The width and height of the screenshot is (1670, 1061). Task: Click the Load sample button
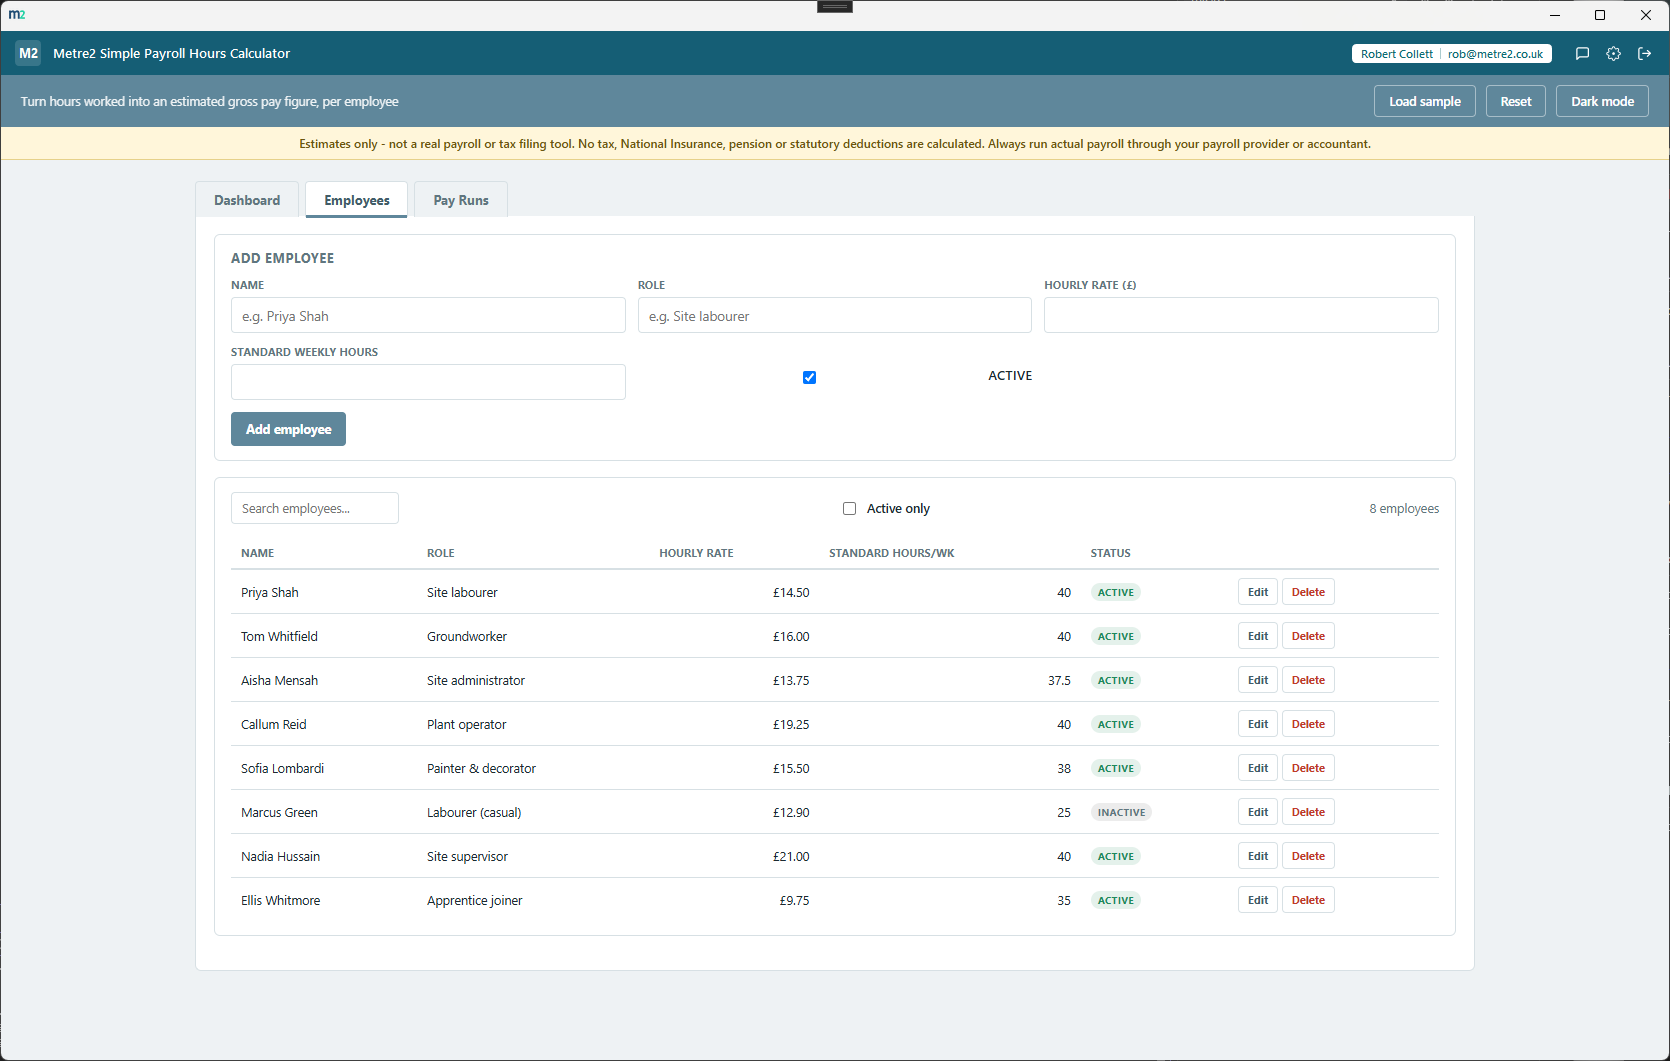coord(1424,101)
